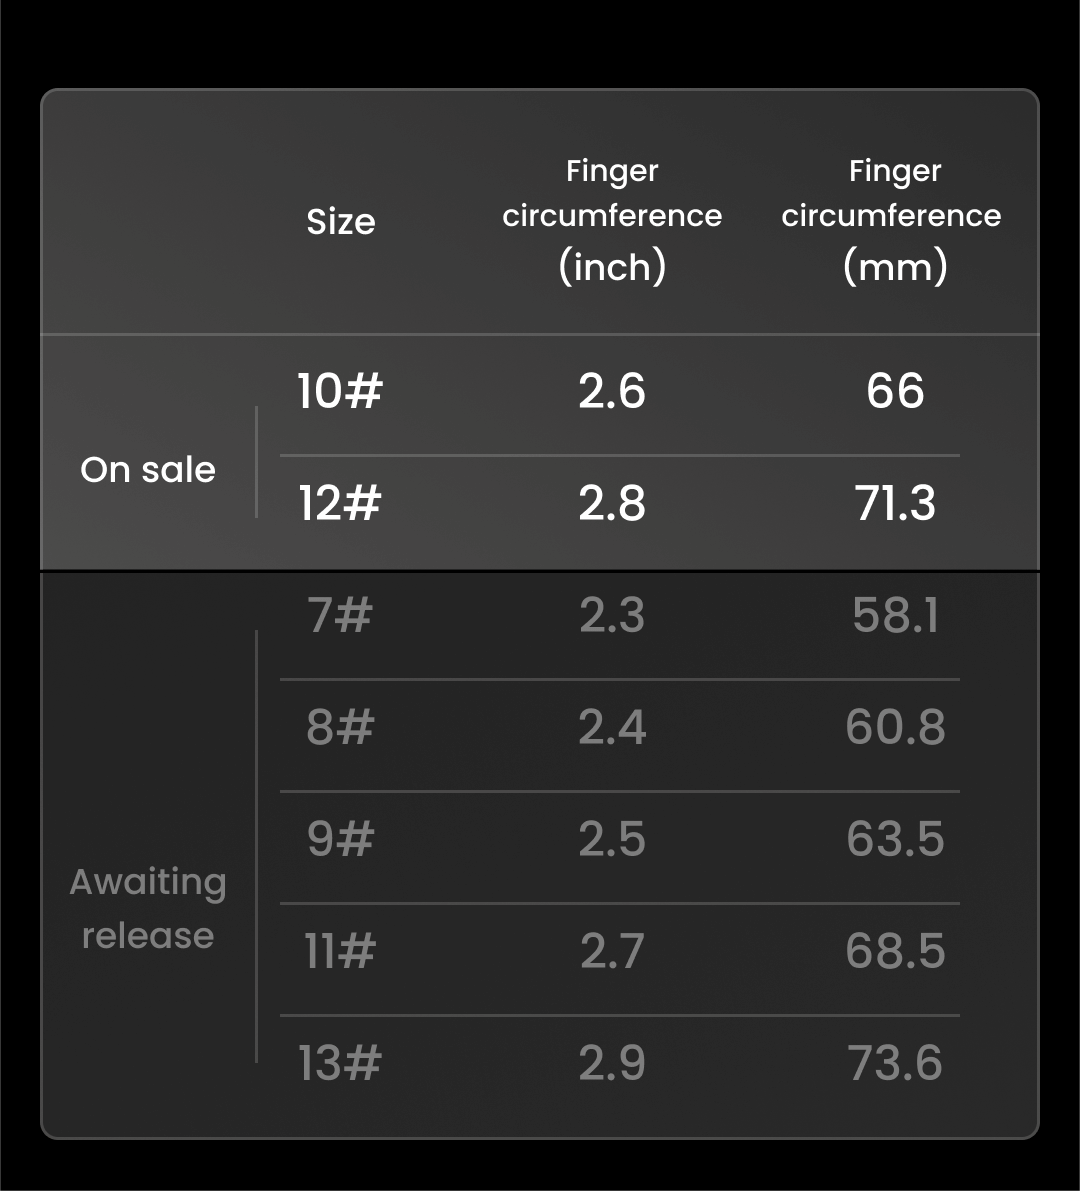
Task: Choose size 12# on sale
Action: [x=340, y=502]
